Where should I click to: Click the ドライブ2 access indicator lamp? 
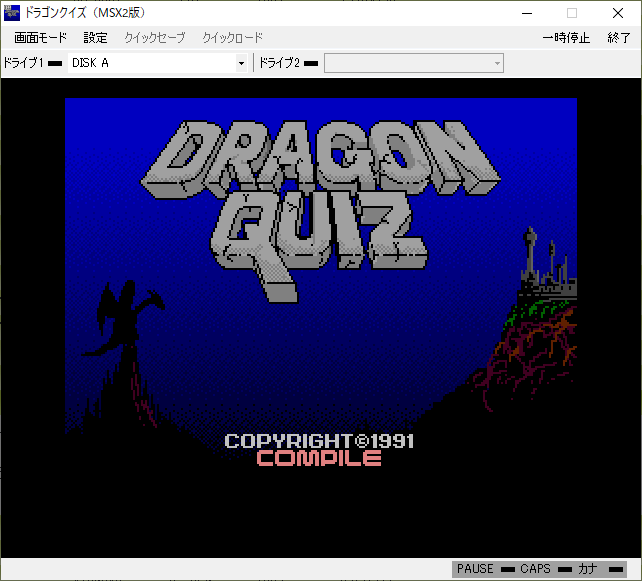311,63
